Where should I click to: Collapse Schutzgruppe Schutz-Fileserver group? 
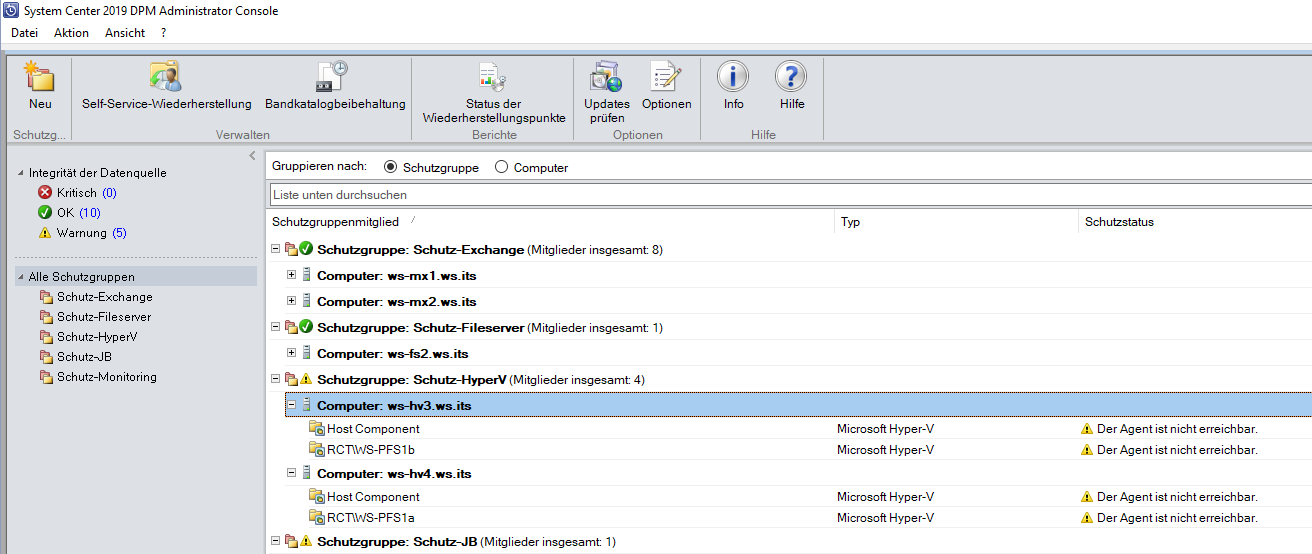[276, 327]
